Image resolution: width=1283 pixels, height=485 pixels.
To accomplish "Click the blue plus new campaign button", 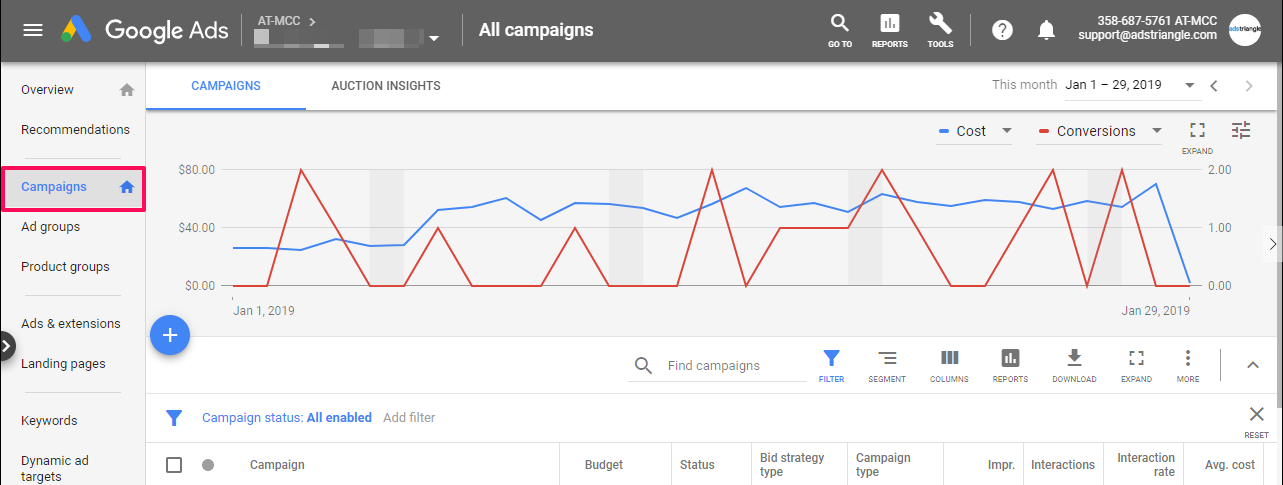I will (170, 336).
